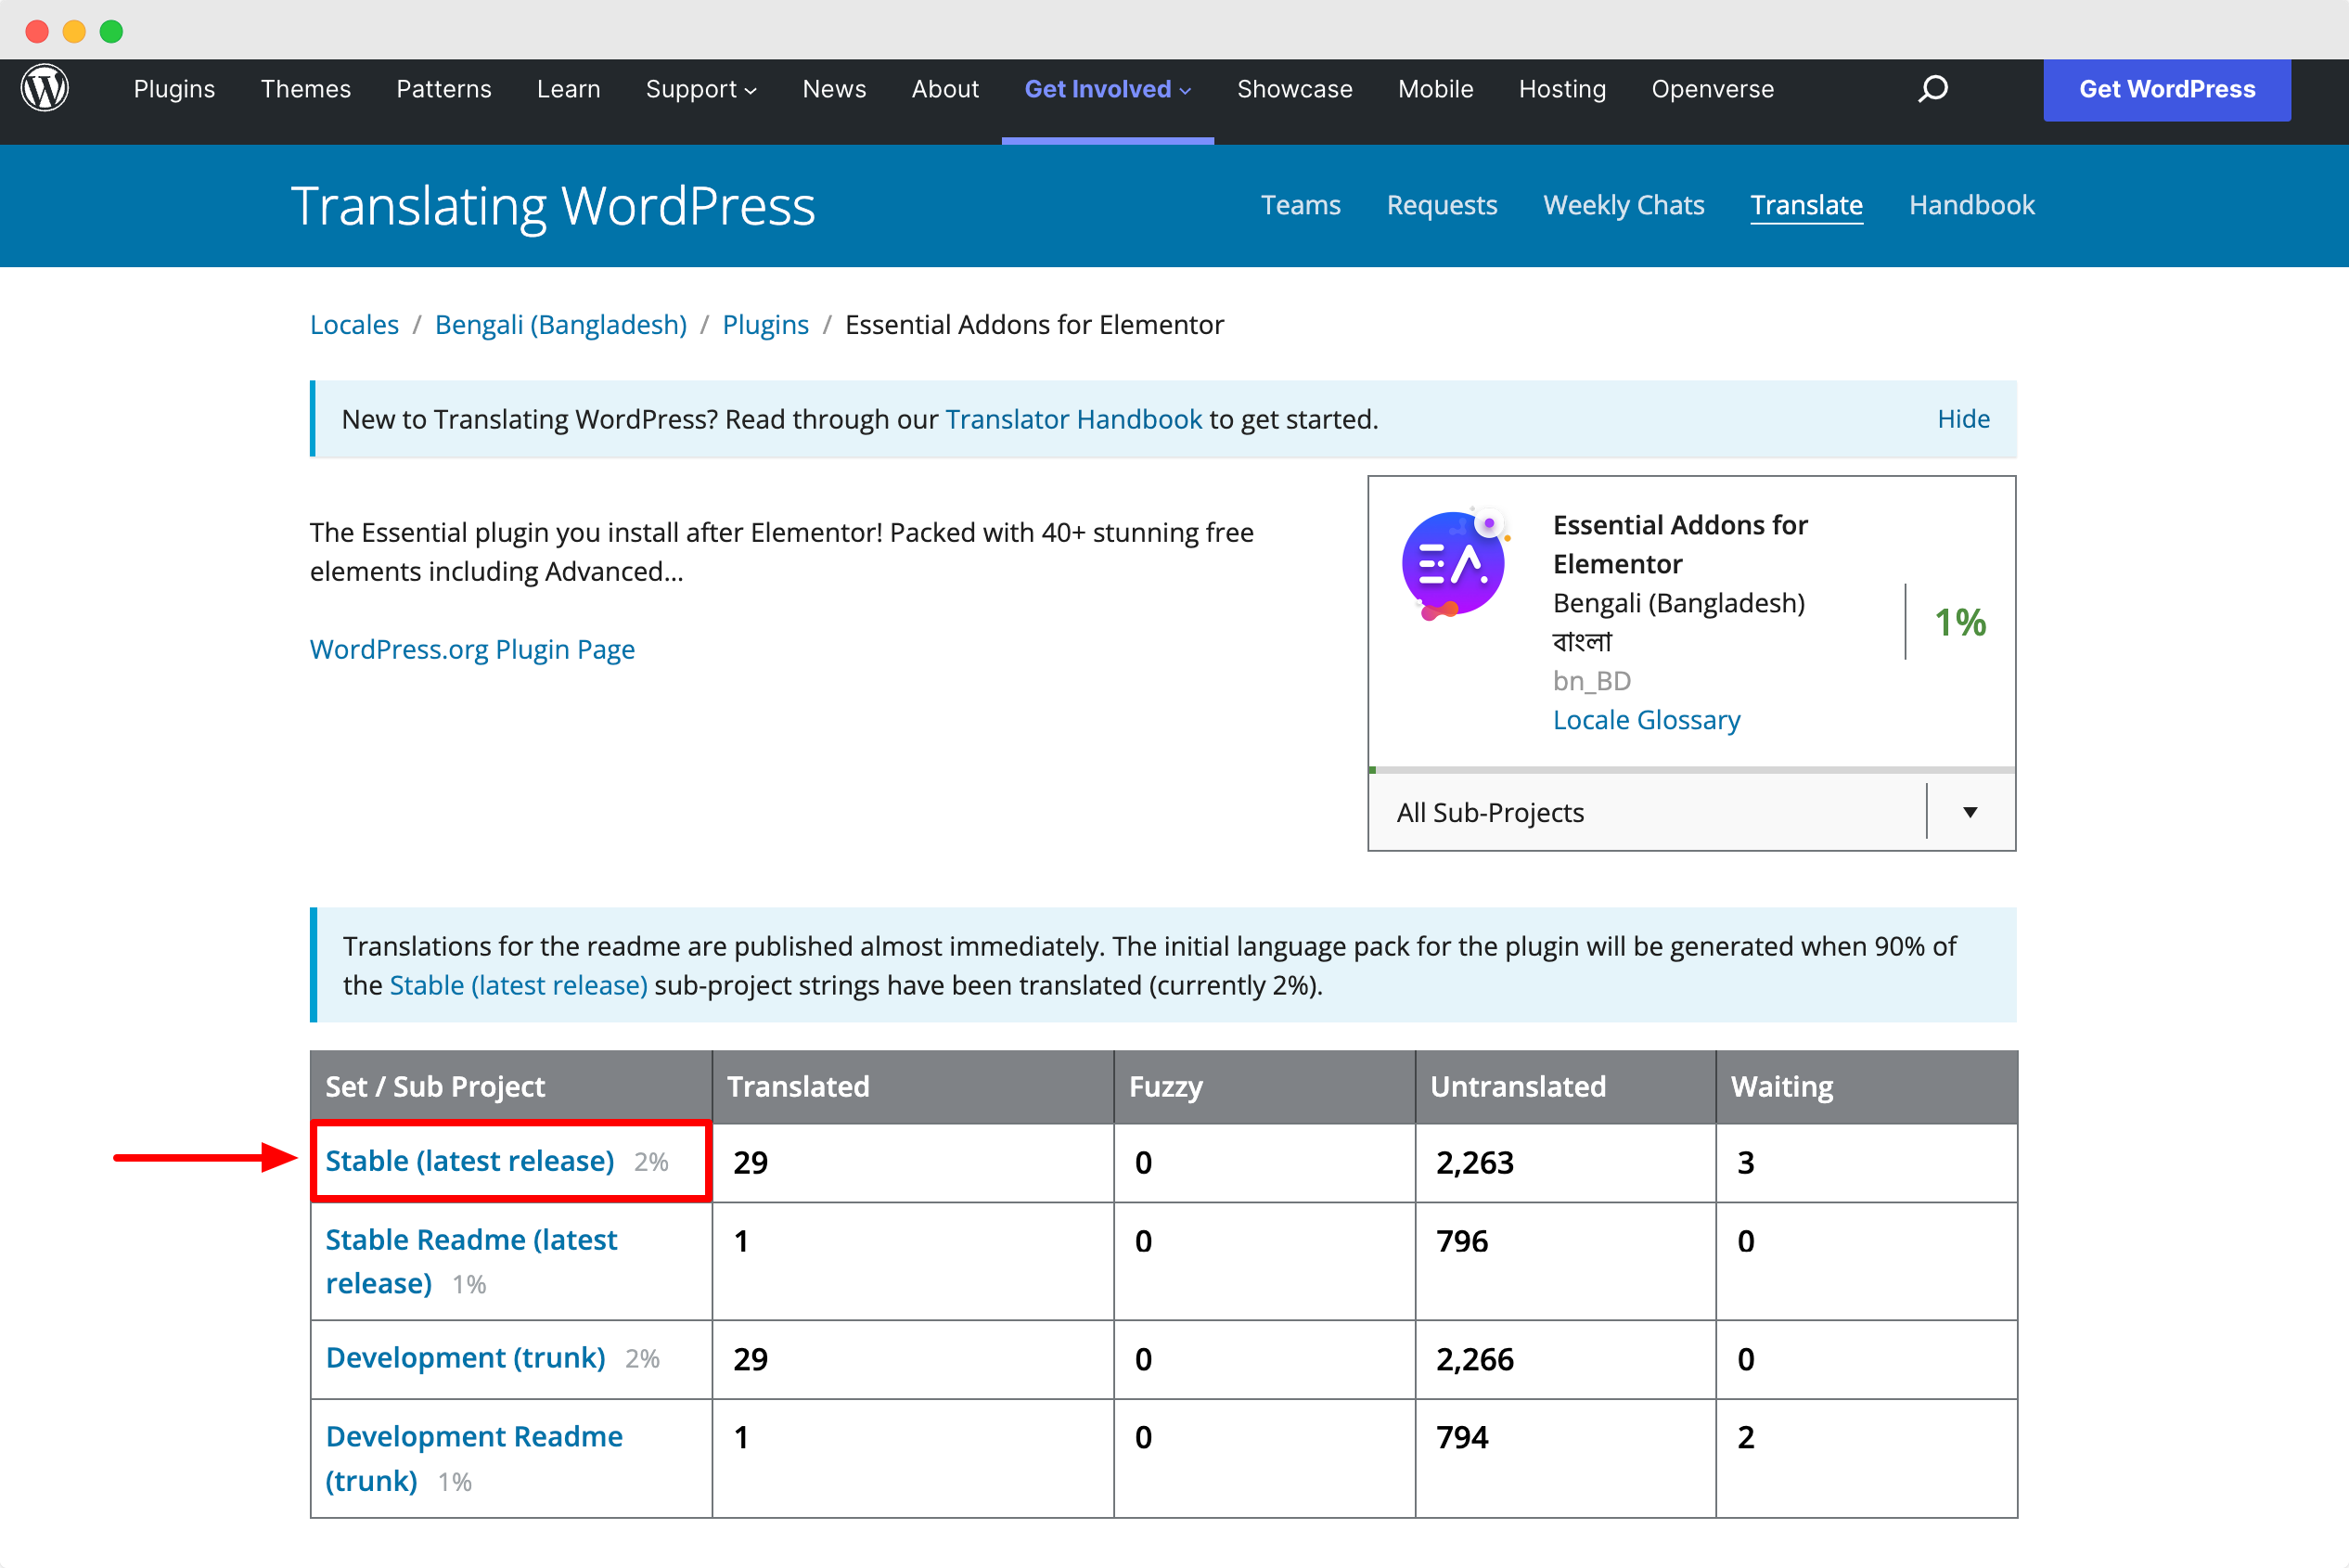Viewport: 2349px width, 1568px height.
Task: Click waiting count 2 in Development Readme row
Action: [1745, 1437]
